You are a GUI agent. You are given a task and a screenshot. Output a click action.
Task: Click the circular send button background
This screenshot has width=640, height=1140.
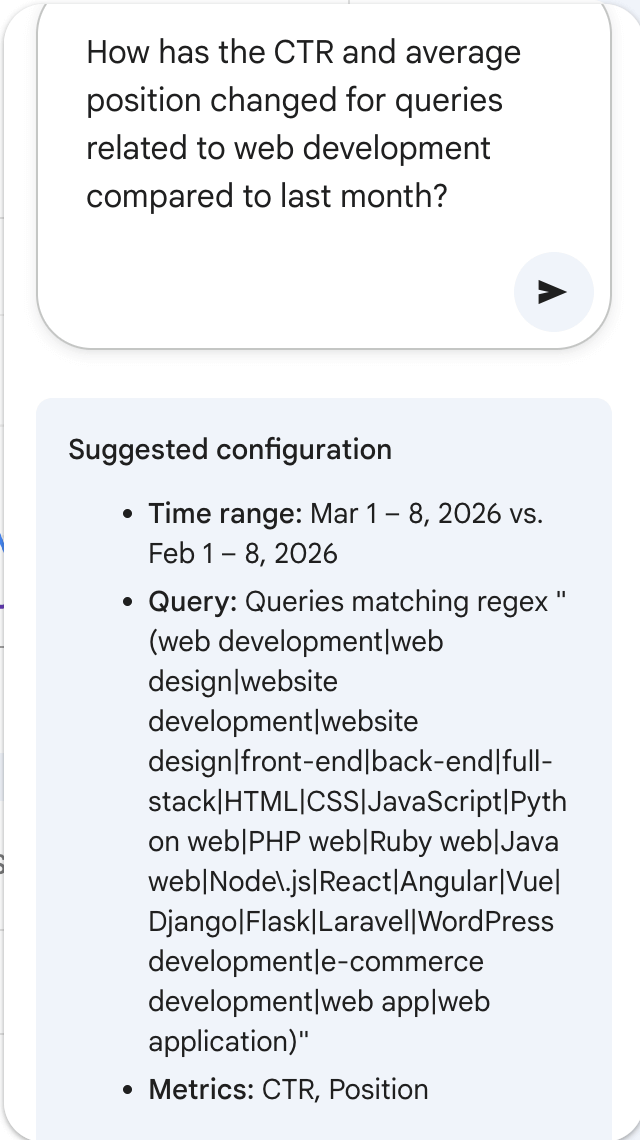click(553, 291)
